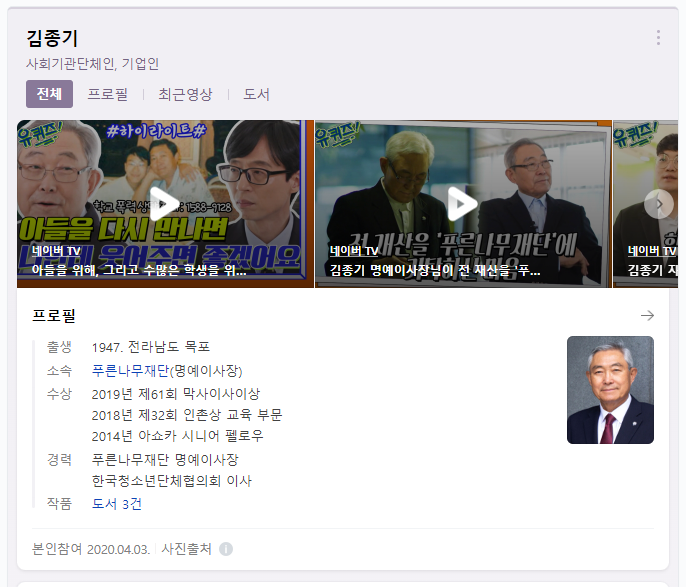Click the 작품 field label
The image size is (686, 587).
(59, 503)
